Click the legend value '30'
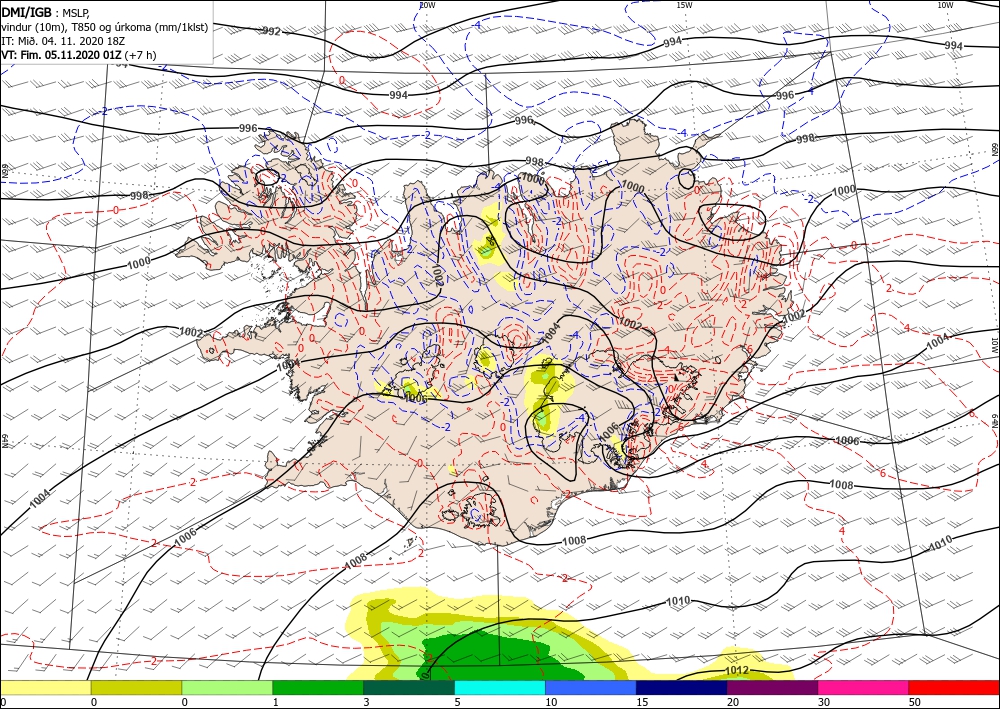The image size is (1000, 709). 824,703
